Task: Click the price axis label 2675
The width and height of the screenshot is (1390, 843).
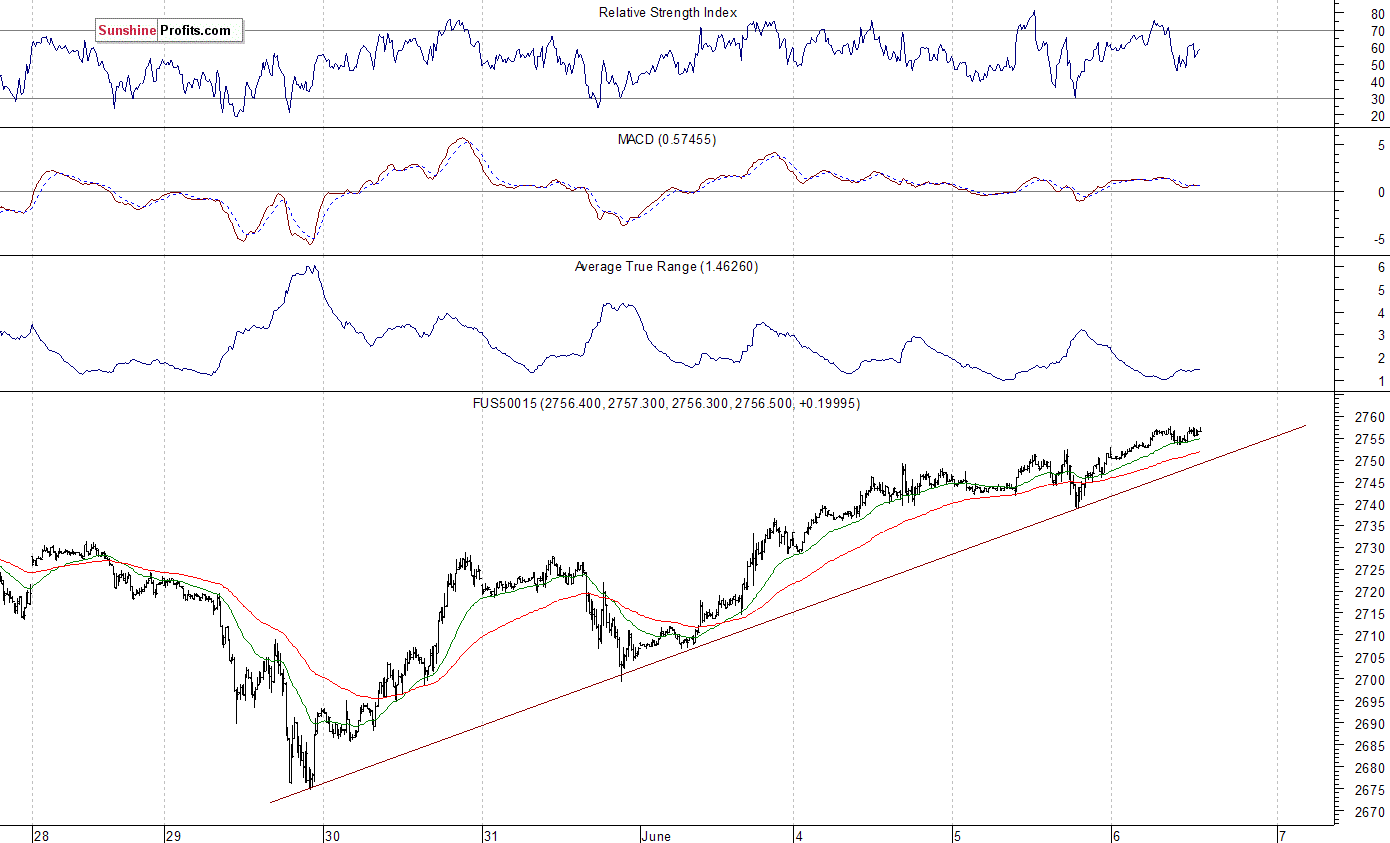Action: [x=1370, y=790]
